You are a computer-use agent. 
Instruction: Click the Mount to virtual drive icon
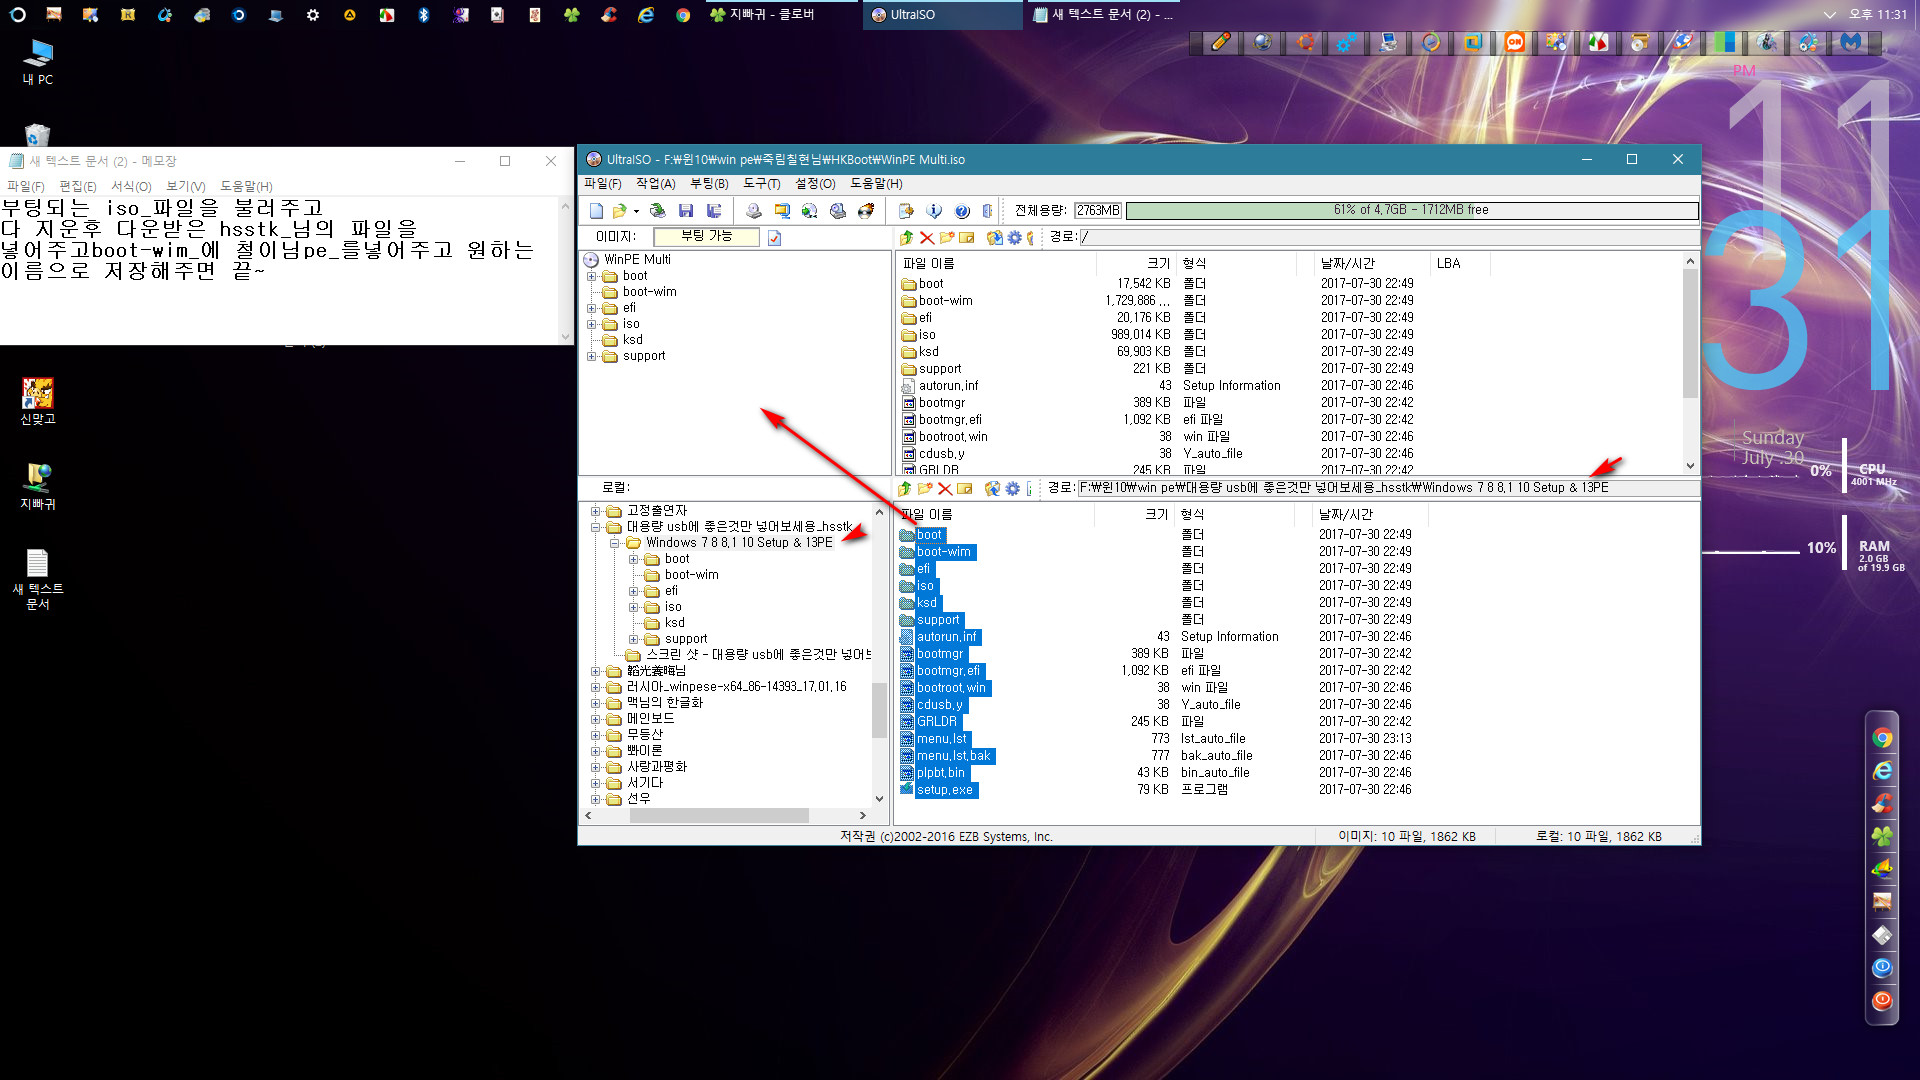(x=838, y=211)
